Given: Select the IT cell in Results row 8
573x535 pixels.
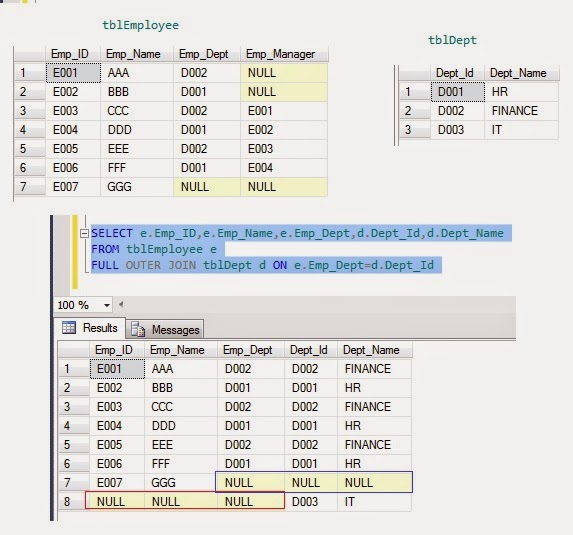Looking at the screenshot, I should click(x=374, y=501).
